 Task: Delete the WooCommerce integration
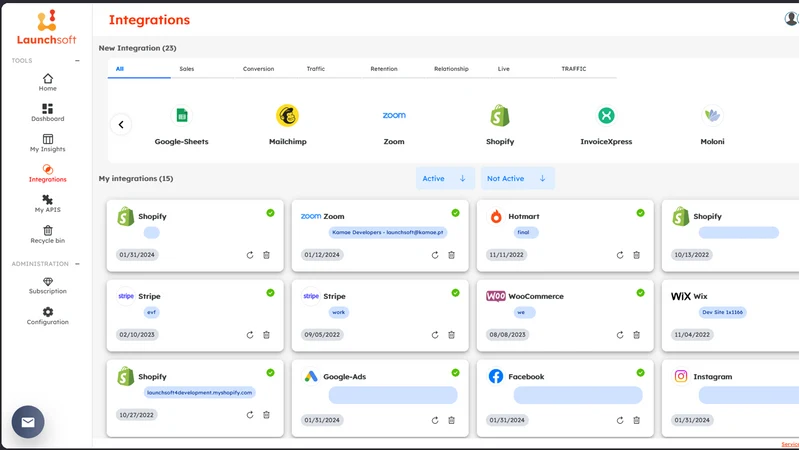637,335
